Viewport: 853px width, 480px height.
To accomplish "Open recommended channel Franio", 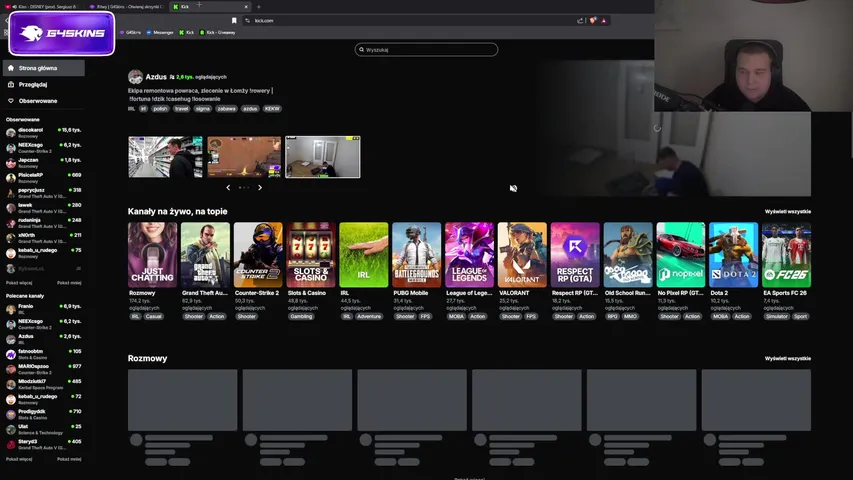I will [x=44, y=309].
